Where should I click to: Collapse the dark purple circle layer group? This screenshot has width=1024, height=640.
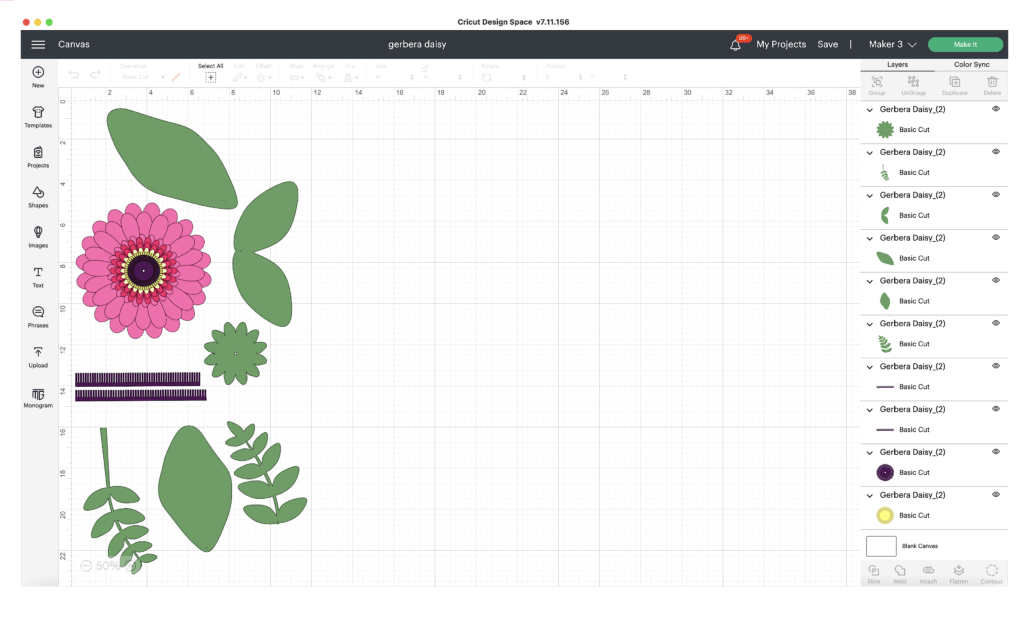[x=869, y=453]
